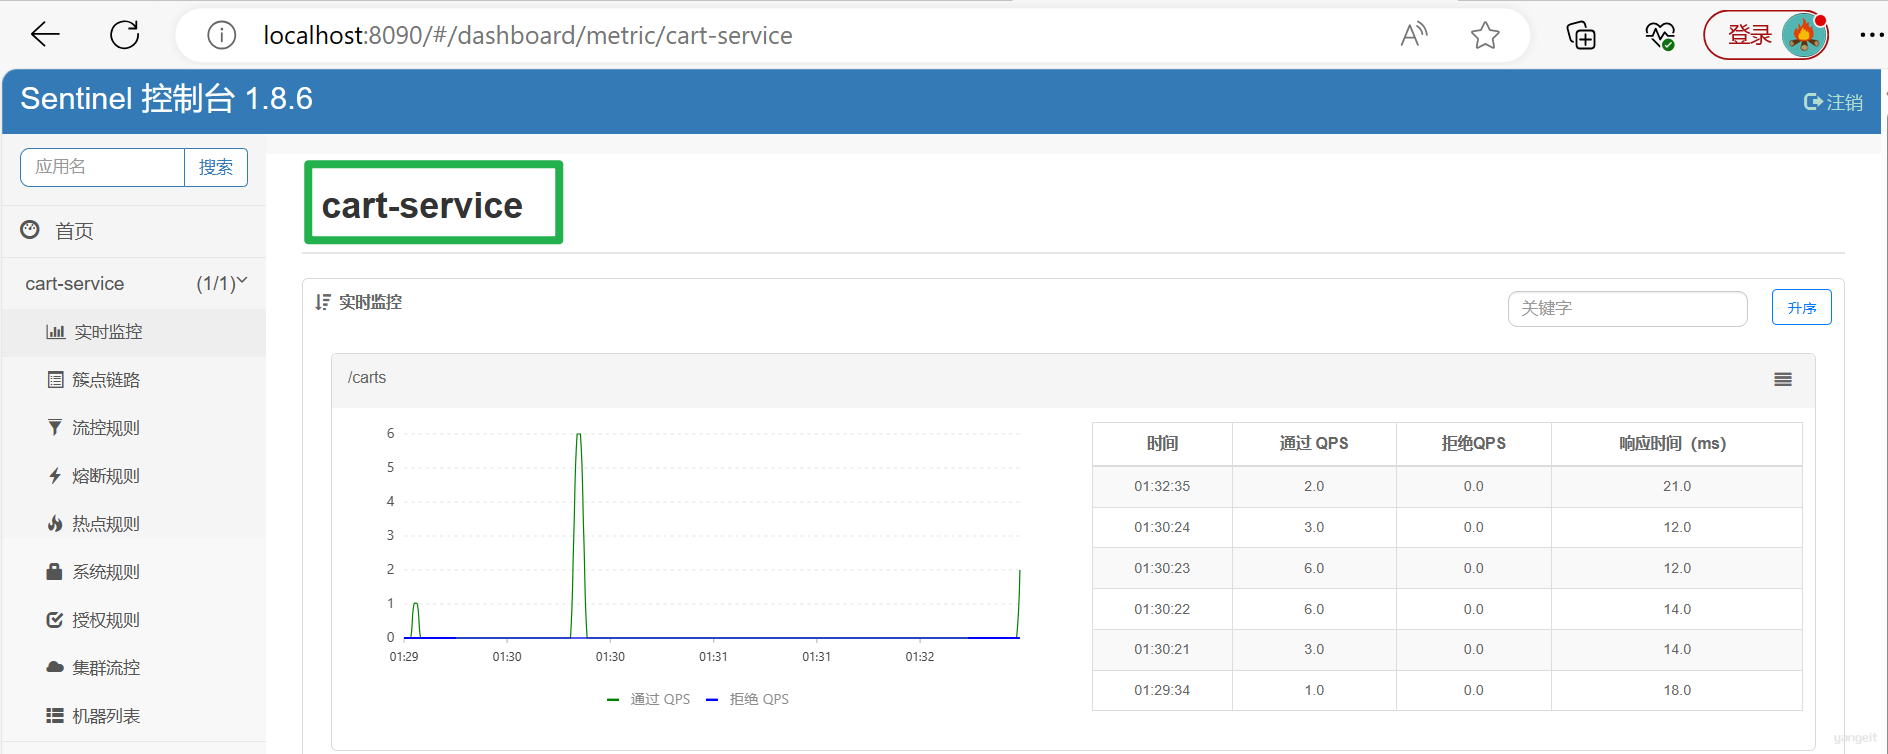
Task: Open 流控规则 in the sidebar
Action: coord(133,428)
